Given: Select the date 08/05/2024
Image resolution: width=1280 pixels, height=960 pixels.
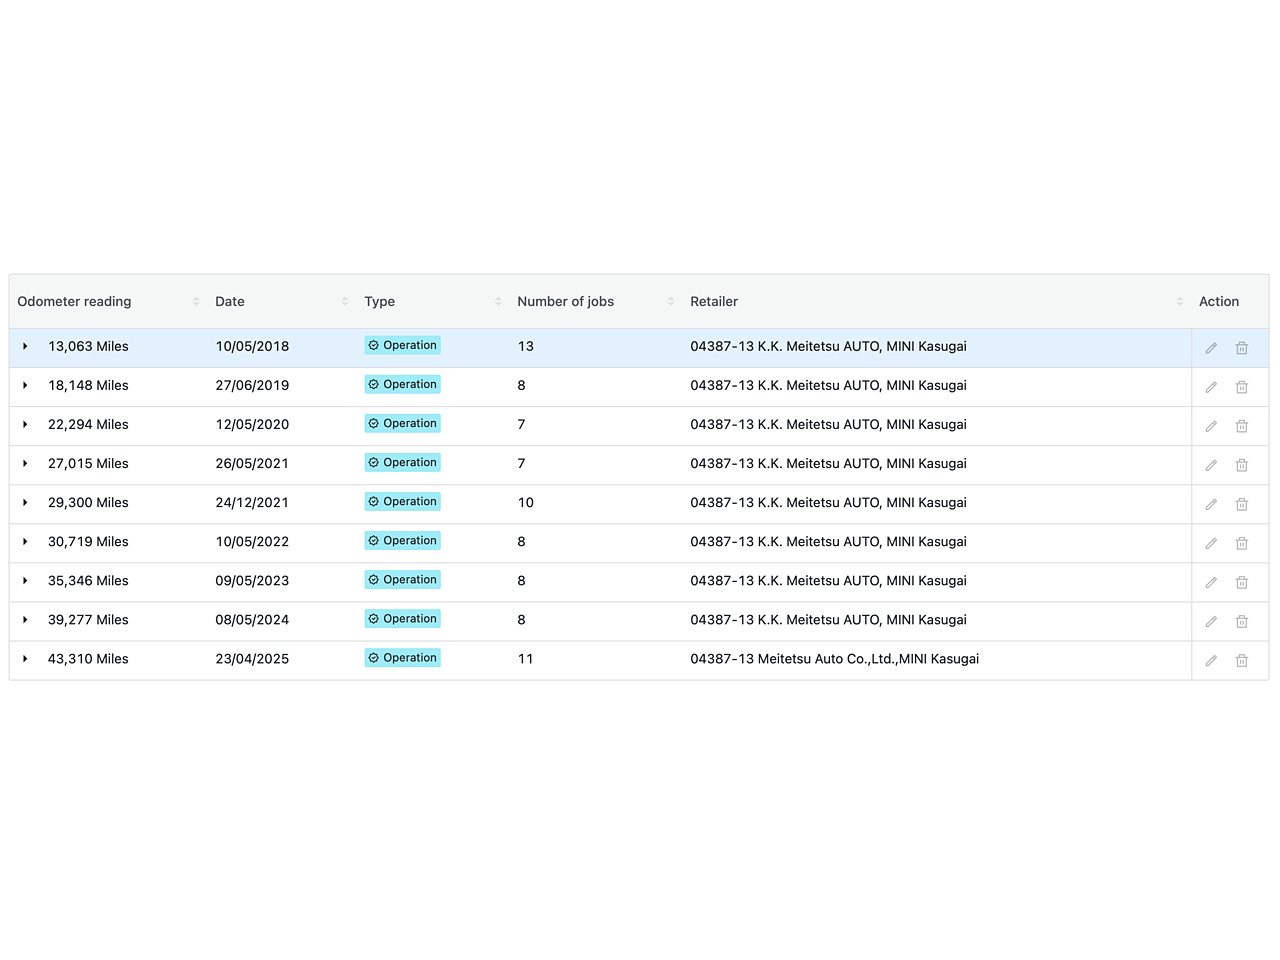Looking at the screenshot, I should [x=252, y=619].
